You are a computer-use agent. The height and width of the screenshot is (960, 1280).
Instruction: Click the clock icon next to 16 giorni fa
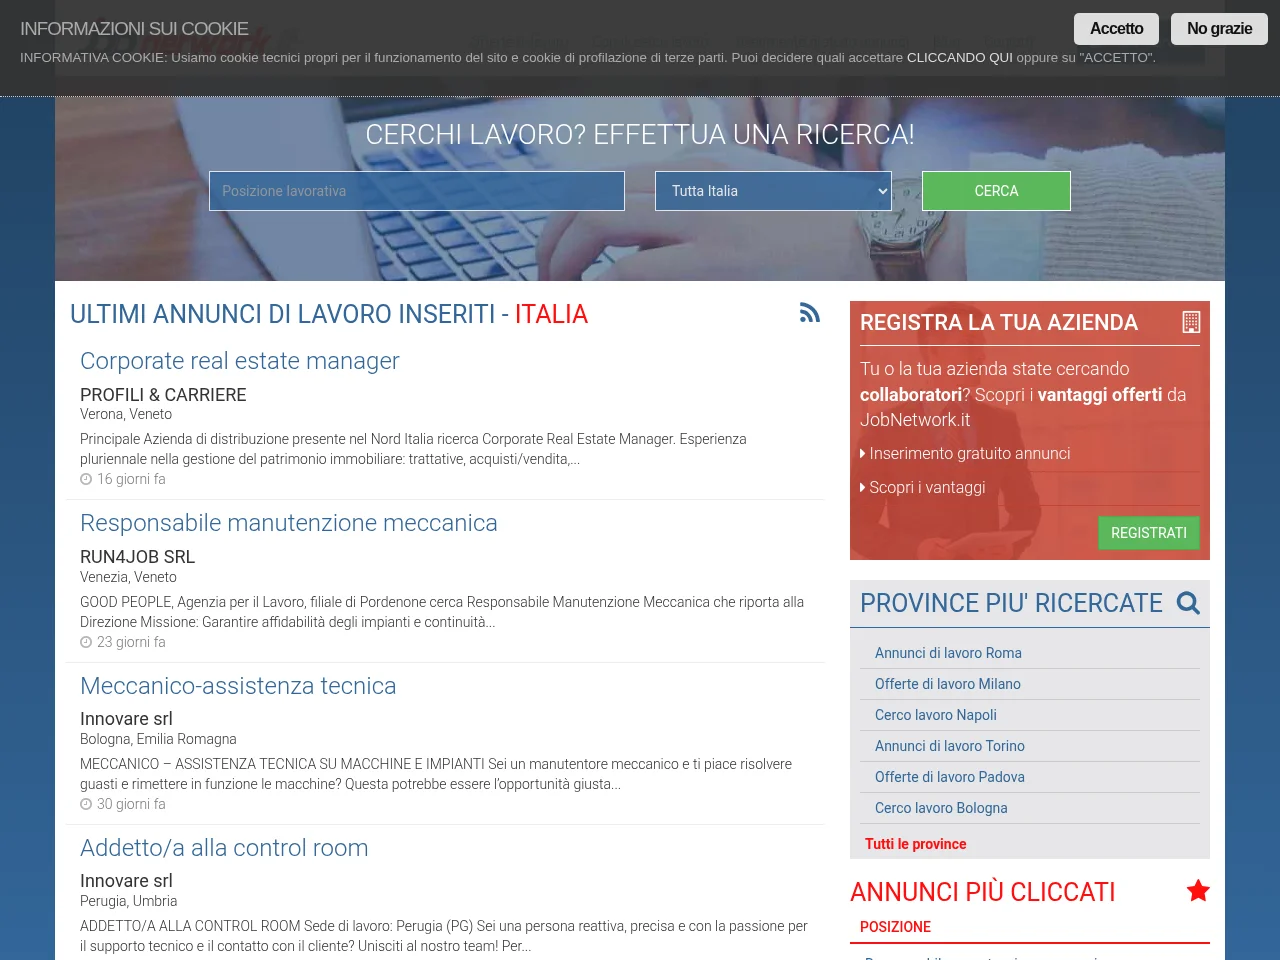[86, 480]
